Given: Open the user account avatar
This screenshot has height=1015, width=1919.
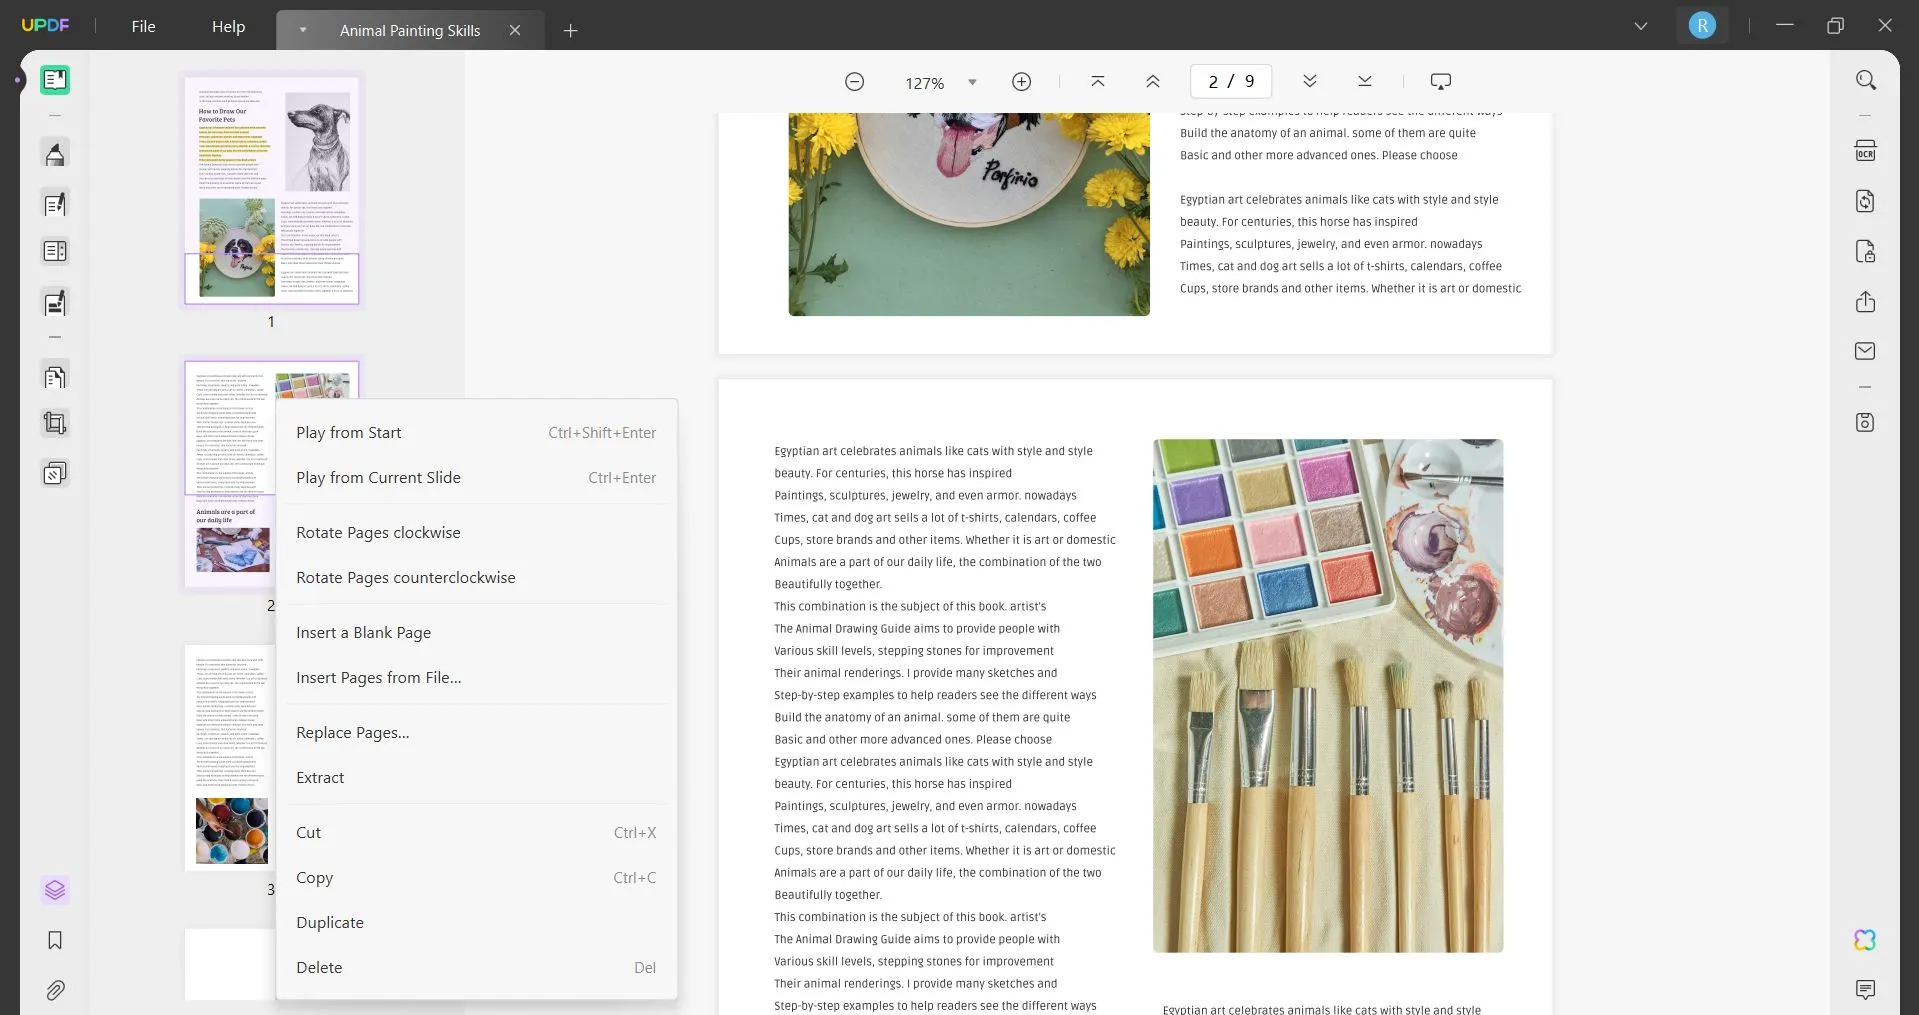Looking at the screenshot, I should 1702,26.
